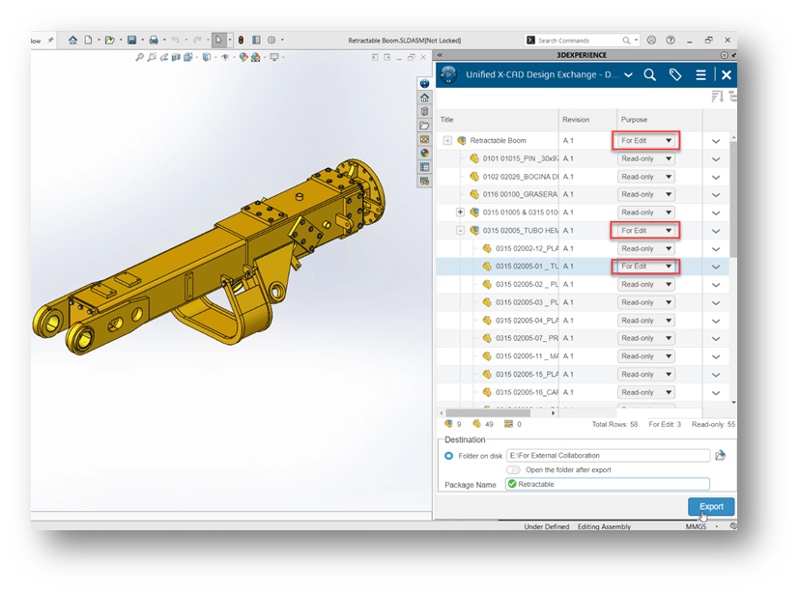Click the 3DEXPERIENCE compass icon
Image resolution: width=800 pixels, height=593 pixels.
click(448, 75)
